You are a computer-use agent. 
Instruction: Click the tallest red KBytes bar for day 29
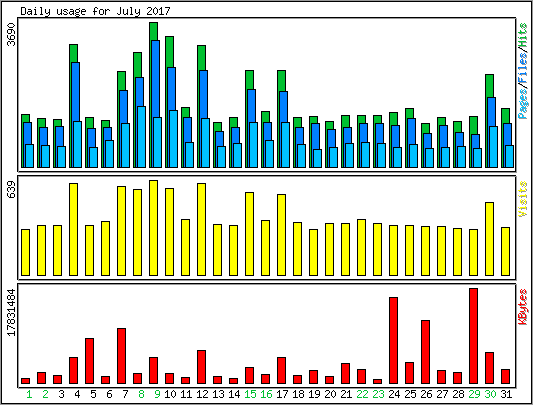coord(474,336)
